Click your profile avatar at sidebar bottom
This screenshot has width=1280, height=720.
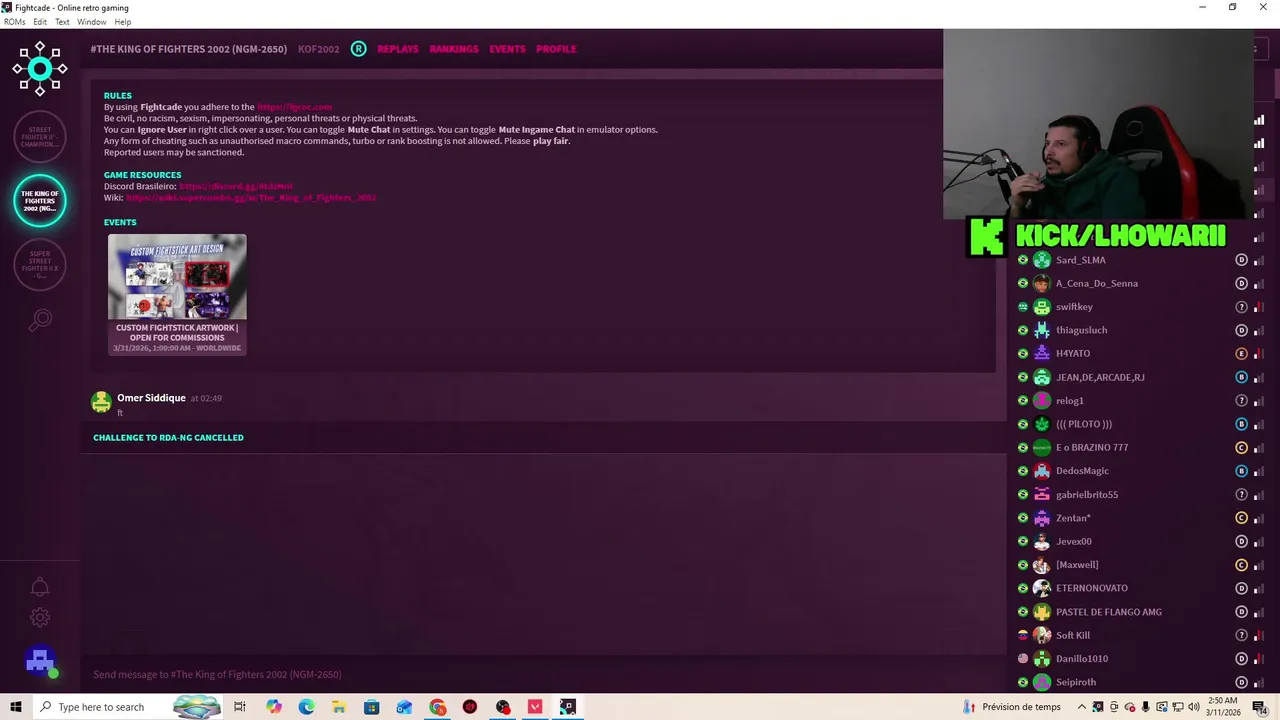40,662
